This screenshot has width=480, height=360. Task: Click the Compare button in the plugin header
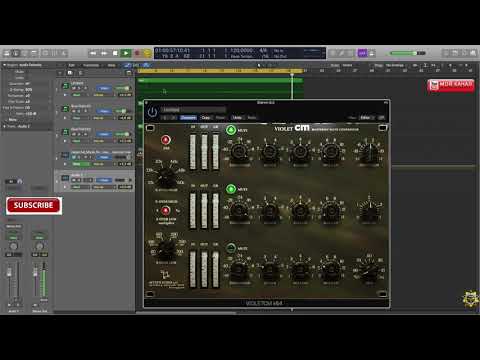pyautogui.click(x=188, y=118)
